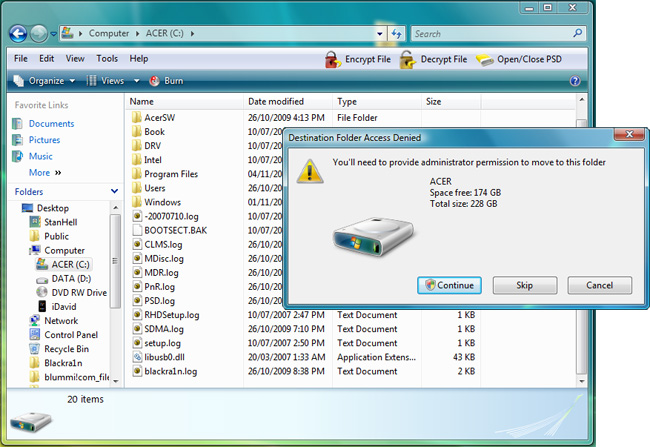Screen dimensions: 650x447
Task: Select the Users folder name
Action: point(155,188)
